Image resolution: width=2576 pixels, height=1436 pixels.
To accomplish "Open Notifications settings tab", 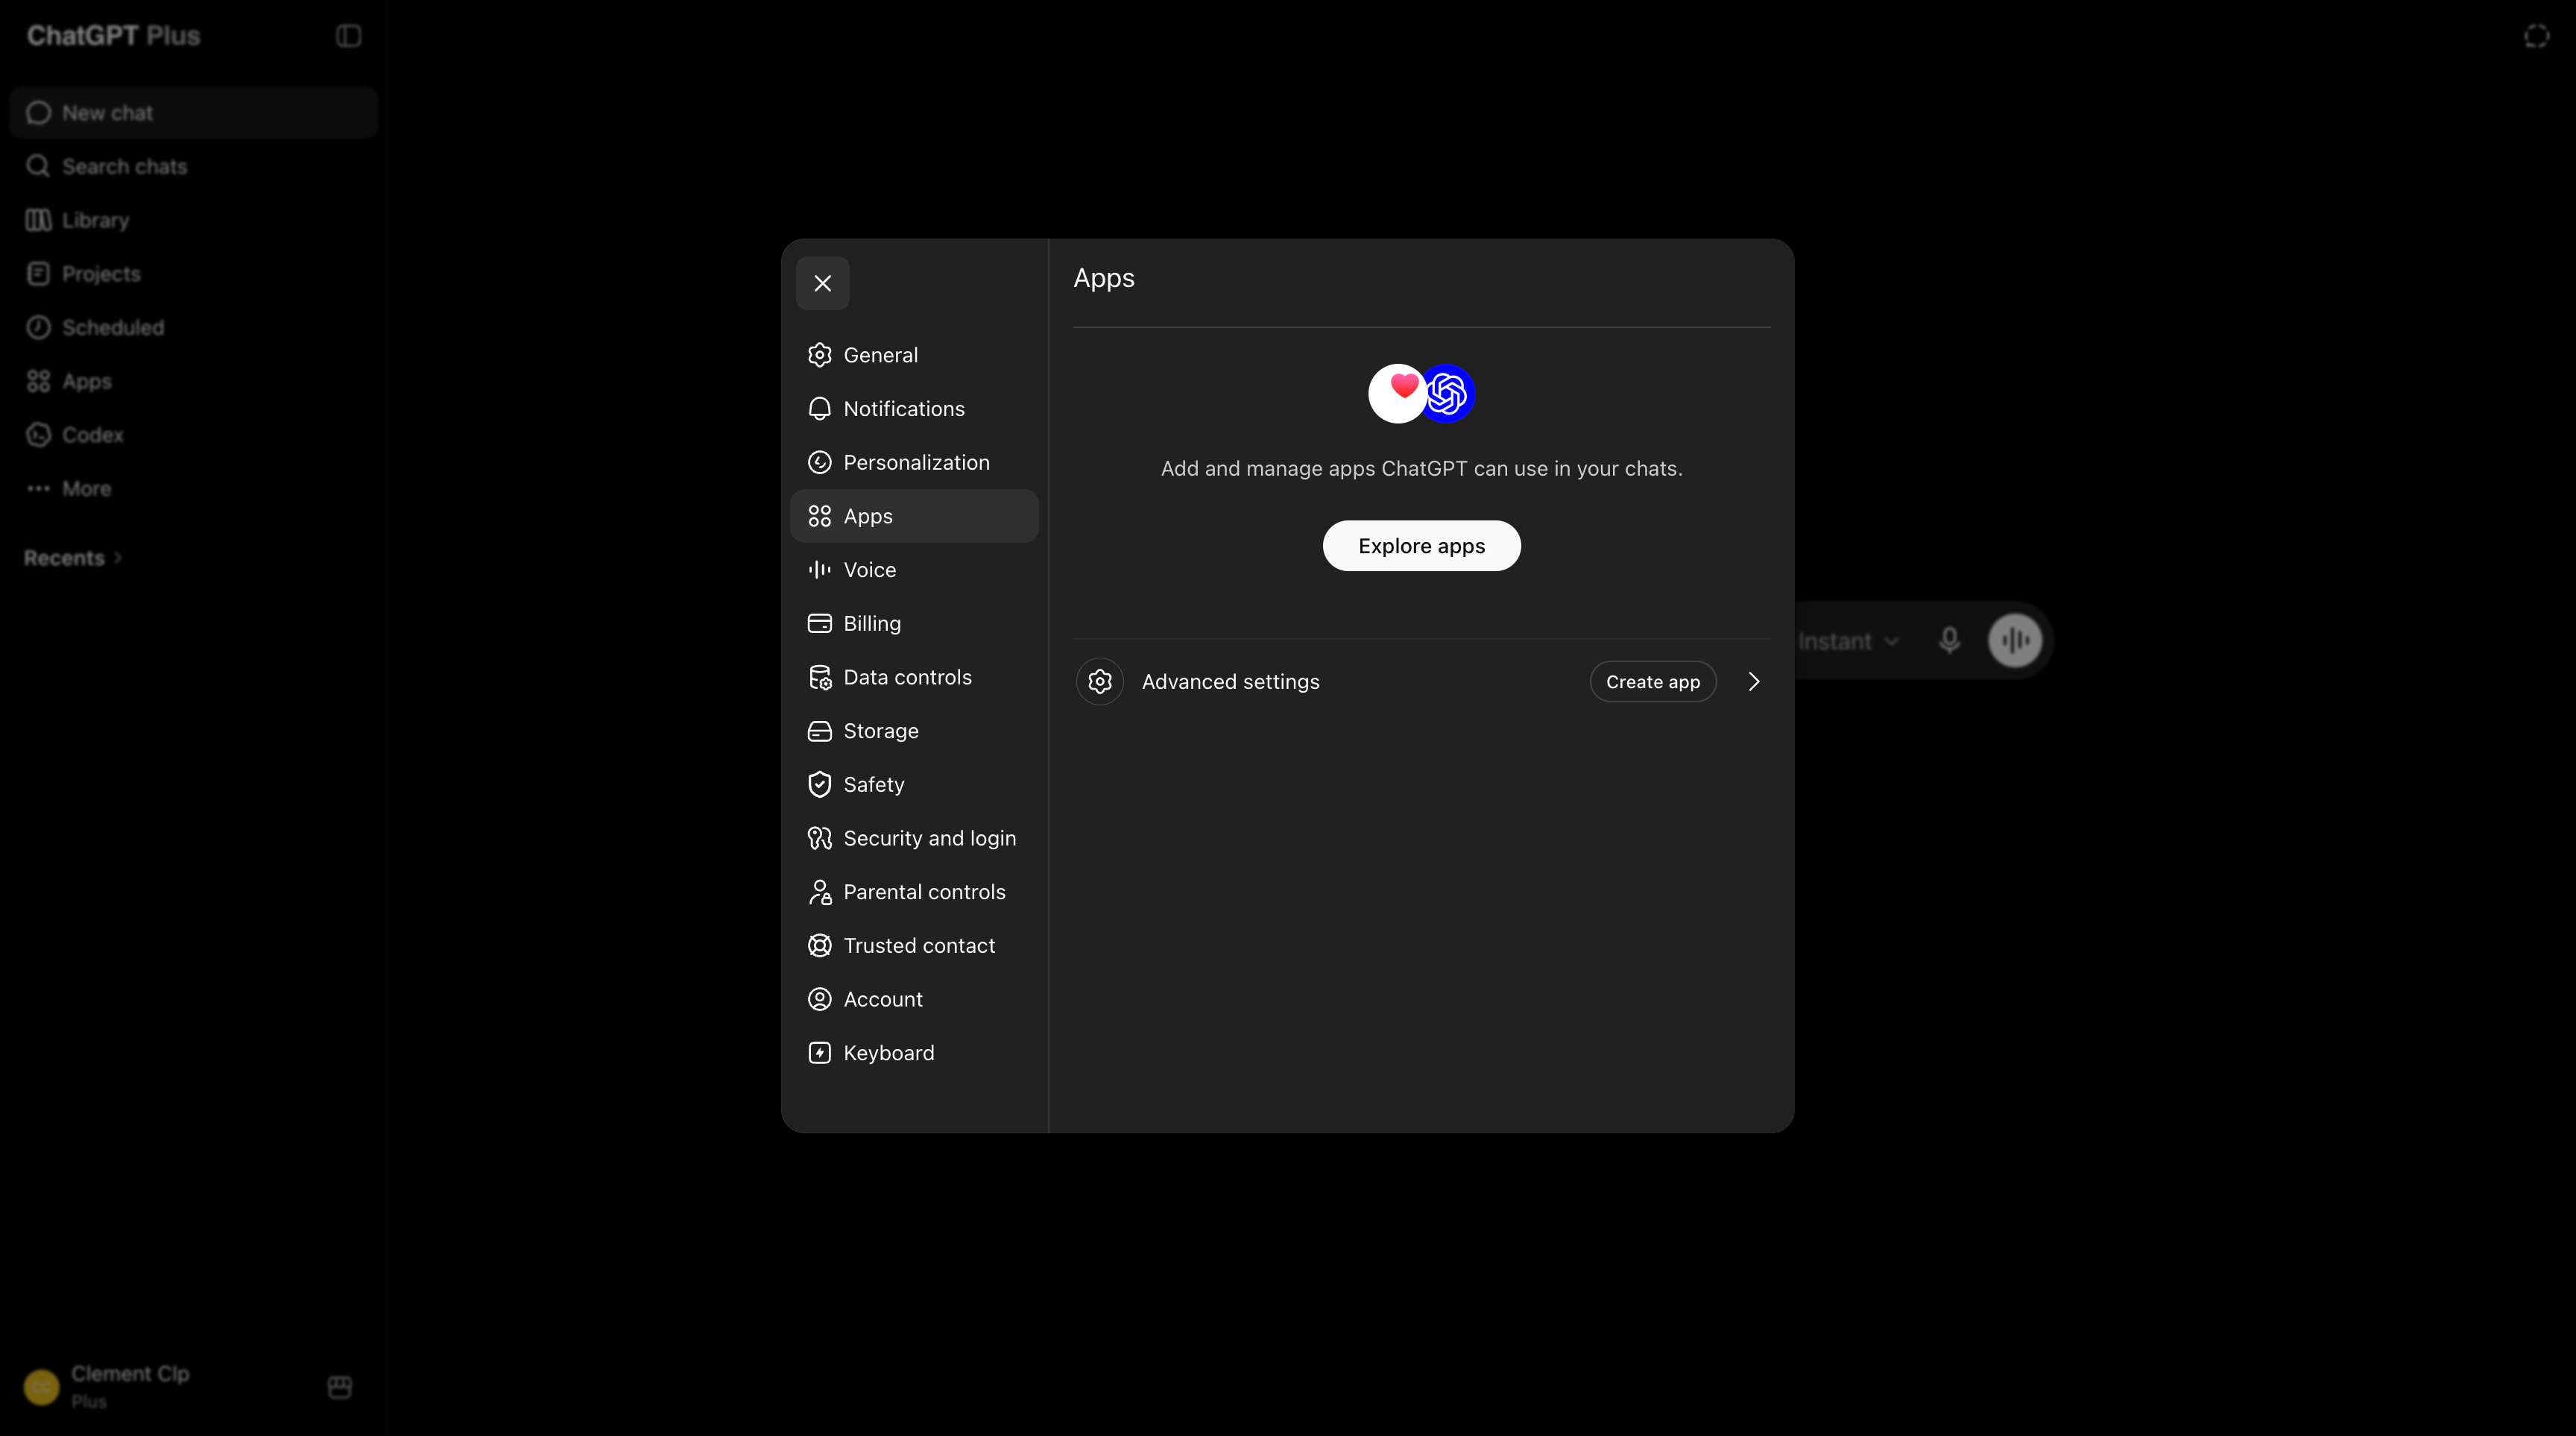I will point(914,409).
